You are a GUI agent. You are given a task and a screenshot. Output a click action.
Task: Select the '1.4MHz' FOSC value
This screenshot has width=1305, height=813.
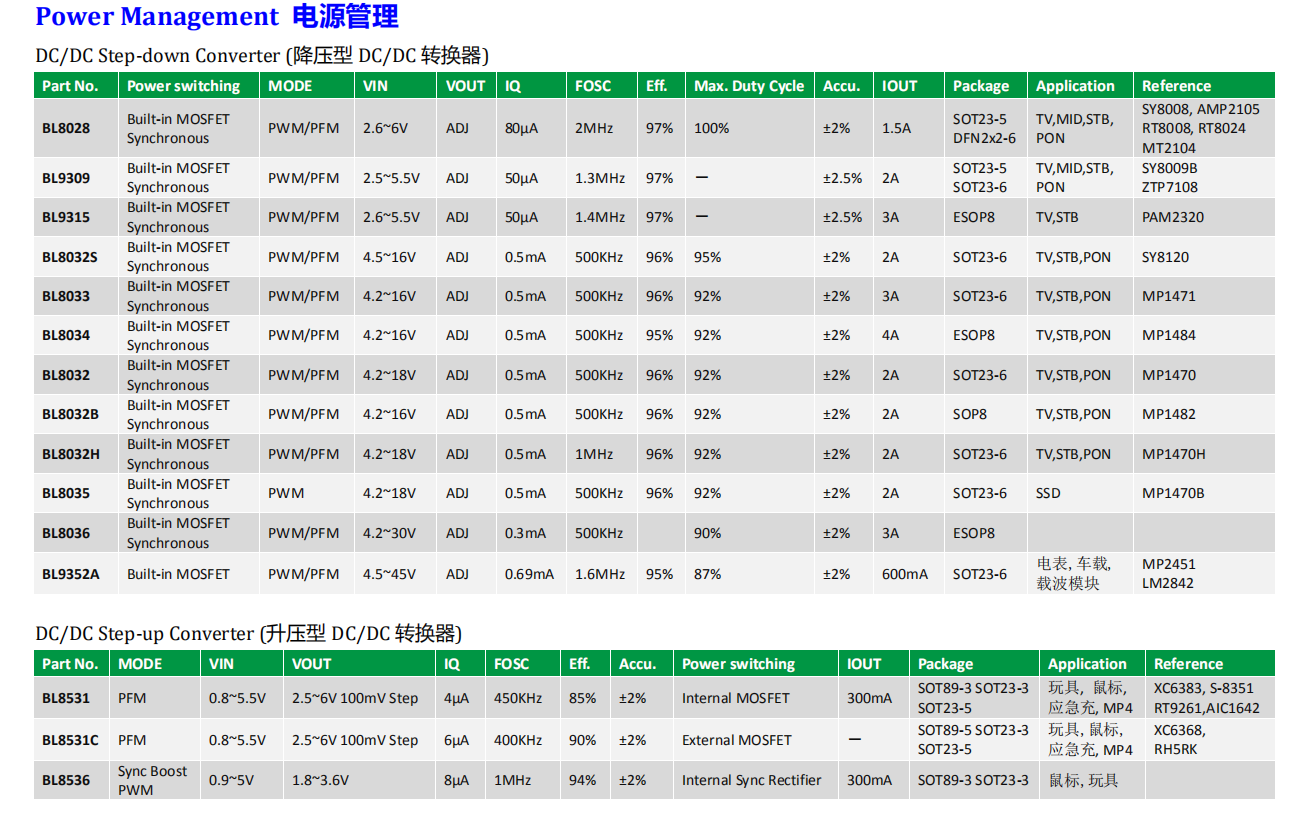(600, 217)
